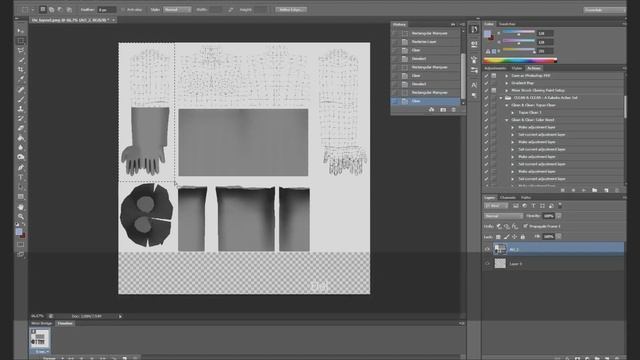Select frame 1 thumbnail in Timeline
Screen dimensions: 640x360
40,339
